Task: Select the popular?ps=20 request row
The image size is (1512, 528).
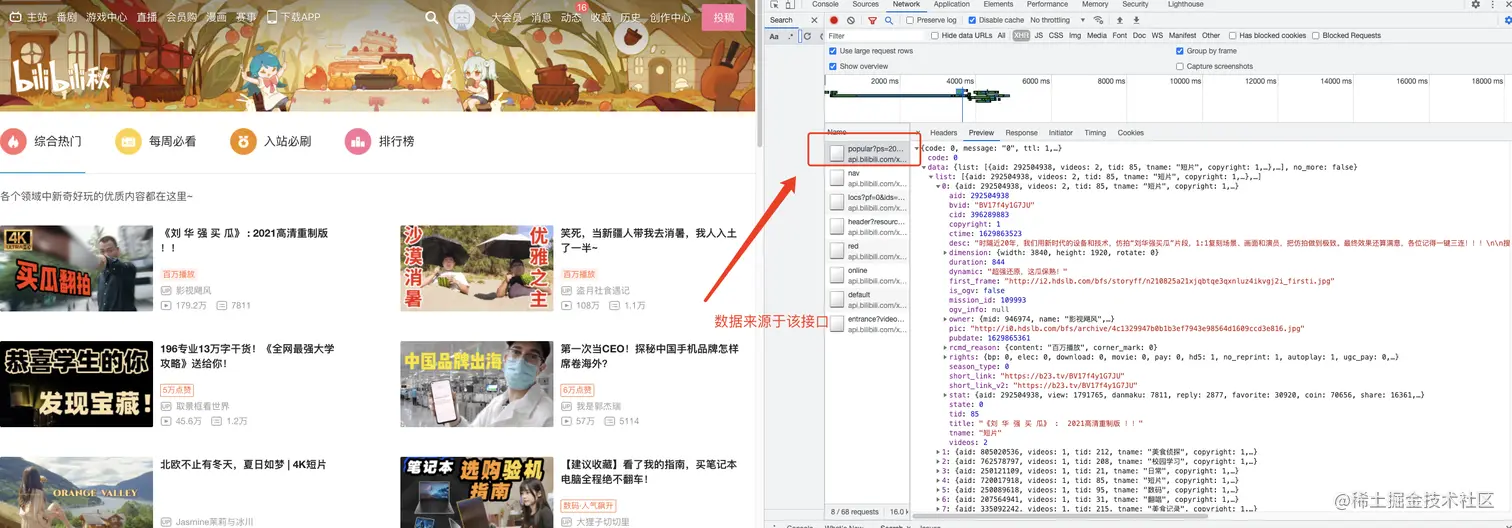Action: pos(867,153)
